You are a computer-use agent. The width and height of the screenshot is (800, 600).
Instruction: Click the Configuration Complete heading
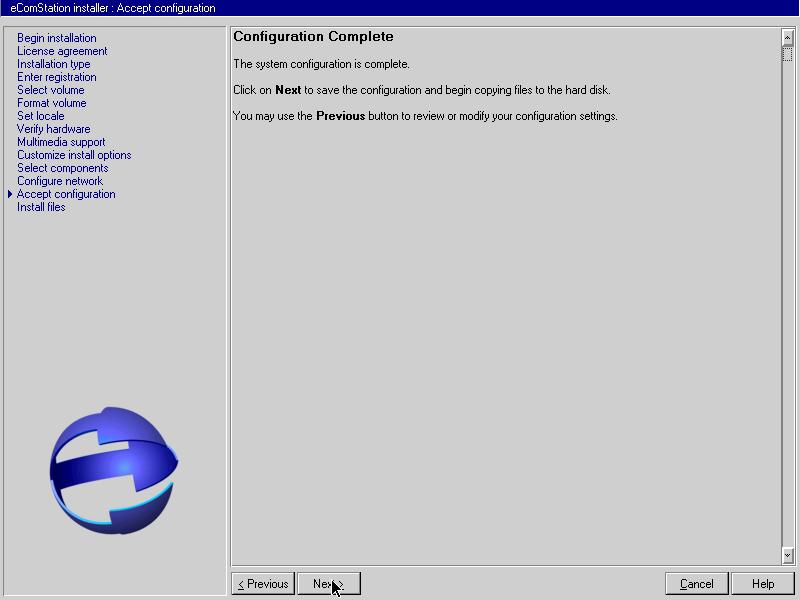tap(313, 37)
